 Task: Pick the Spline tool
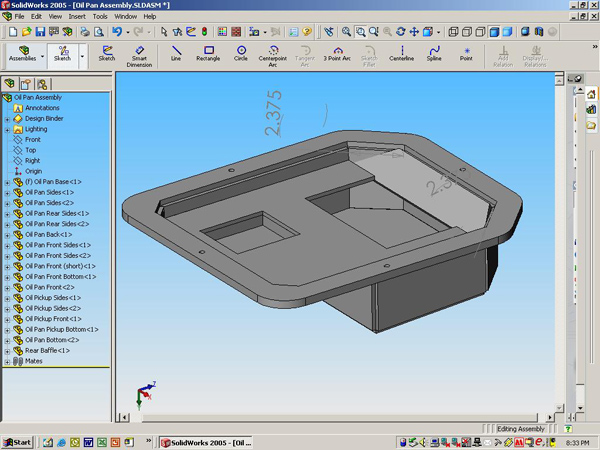click(434, 53)
